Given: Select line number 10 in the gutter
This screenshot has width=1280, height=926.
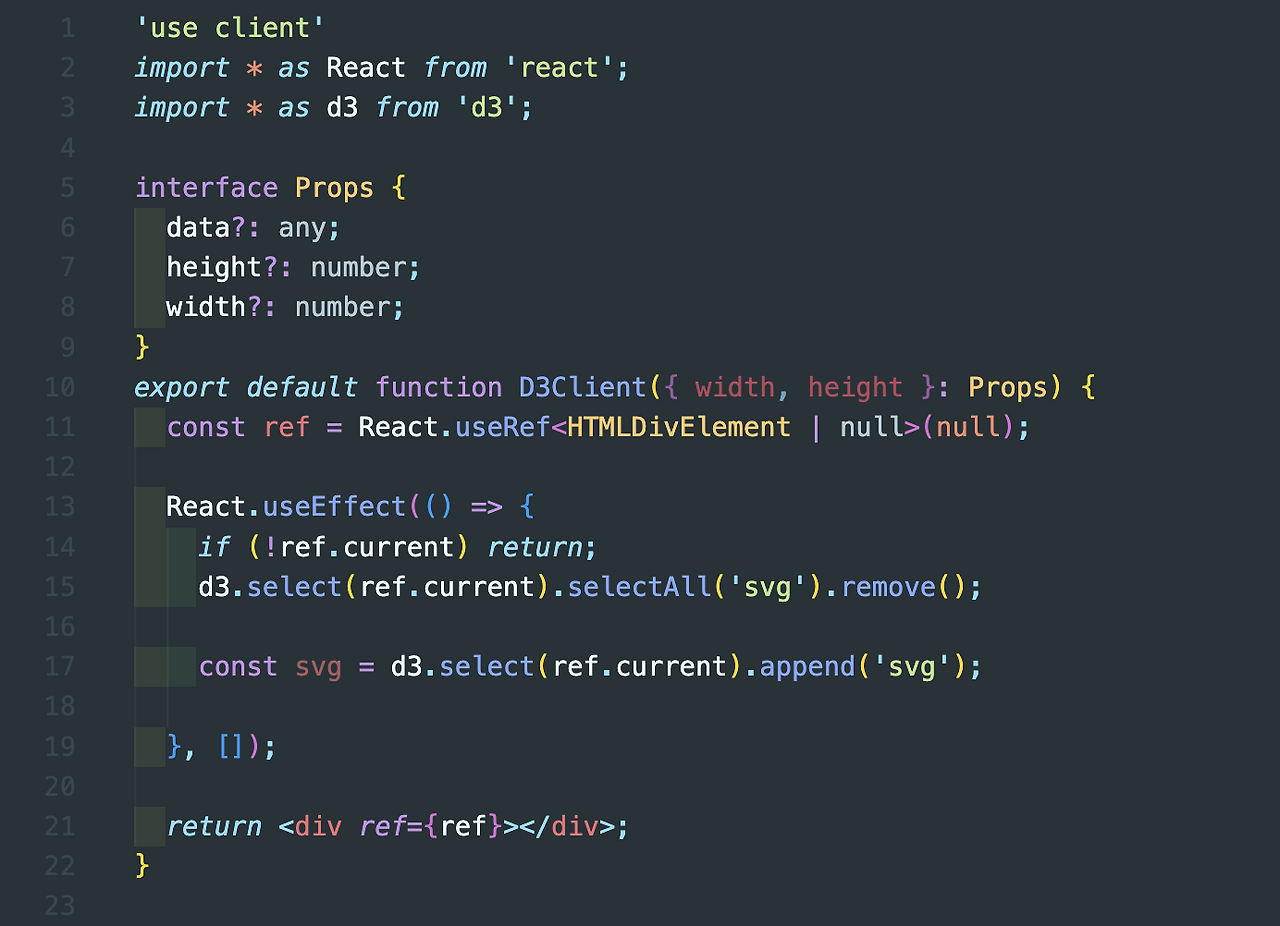Looking at the screenshot, I should click(x=60, y=388).
